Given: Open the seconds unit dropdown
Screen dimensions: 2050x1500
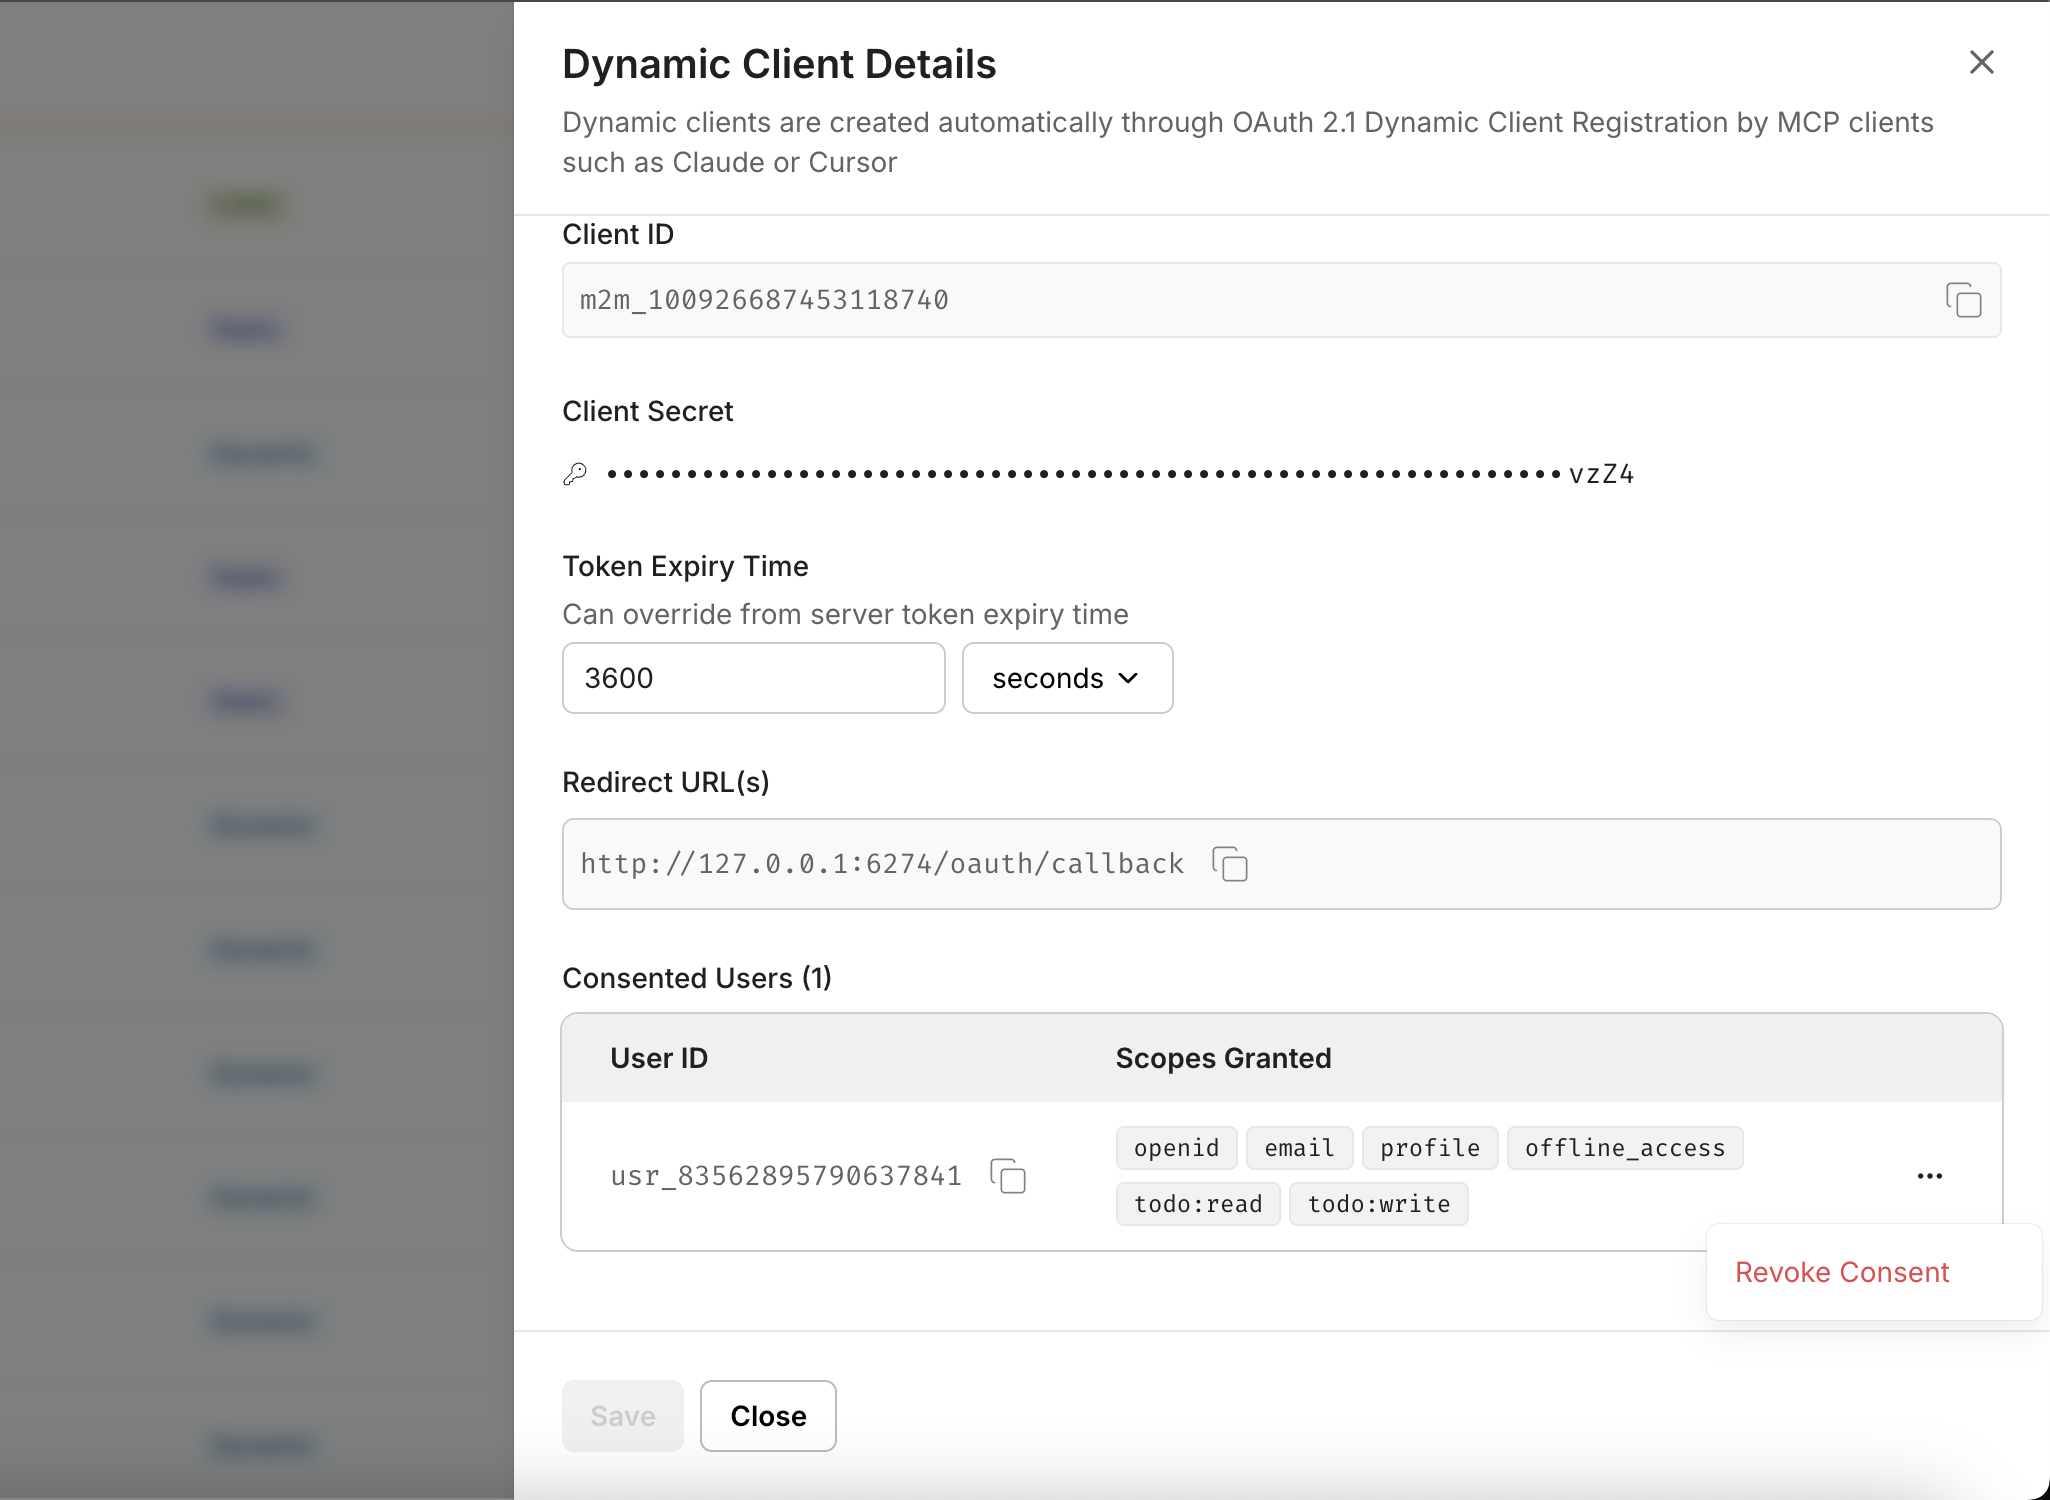Looking at the screenshot, I should click(1066, 678).
